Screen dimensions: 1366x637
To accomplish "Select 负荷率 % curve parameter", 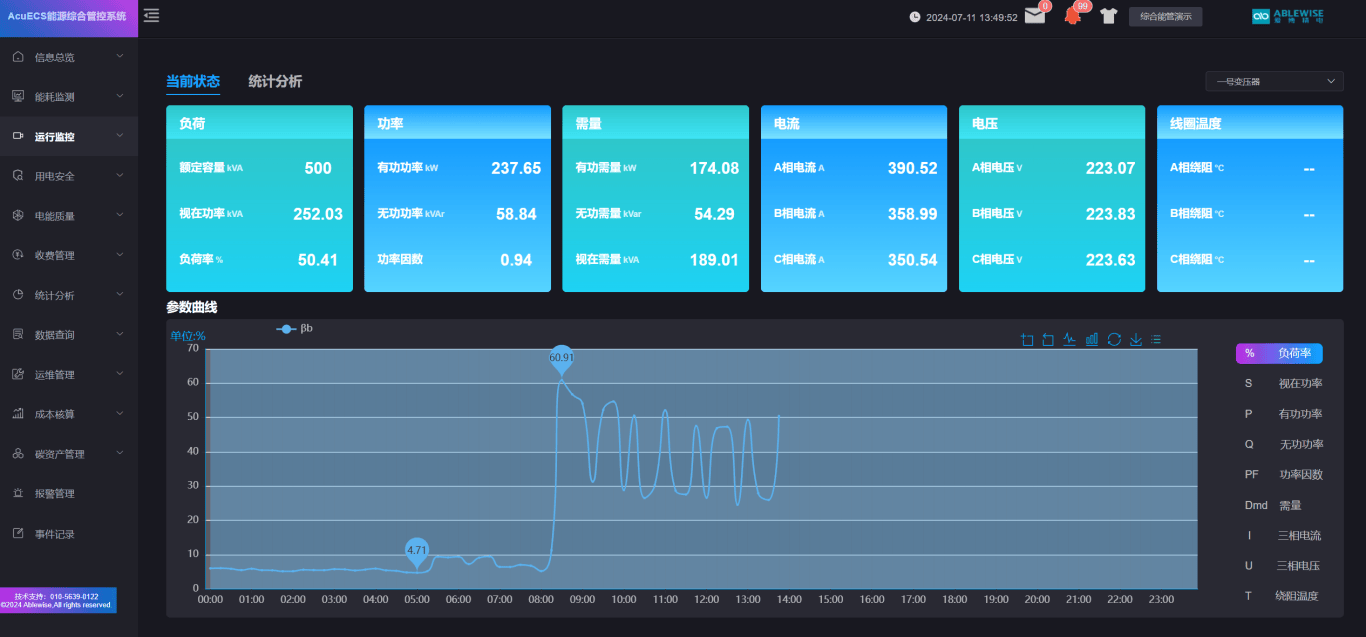I will click(1279, 353).
